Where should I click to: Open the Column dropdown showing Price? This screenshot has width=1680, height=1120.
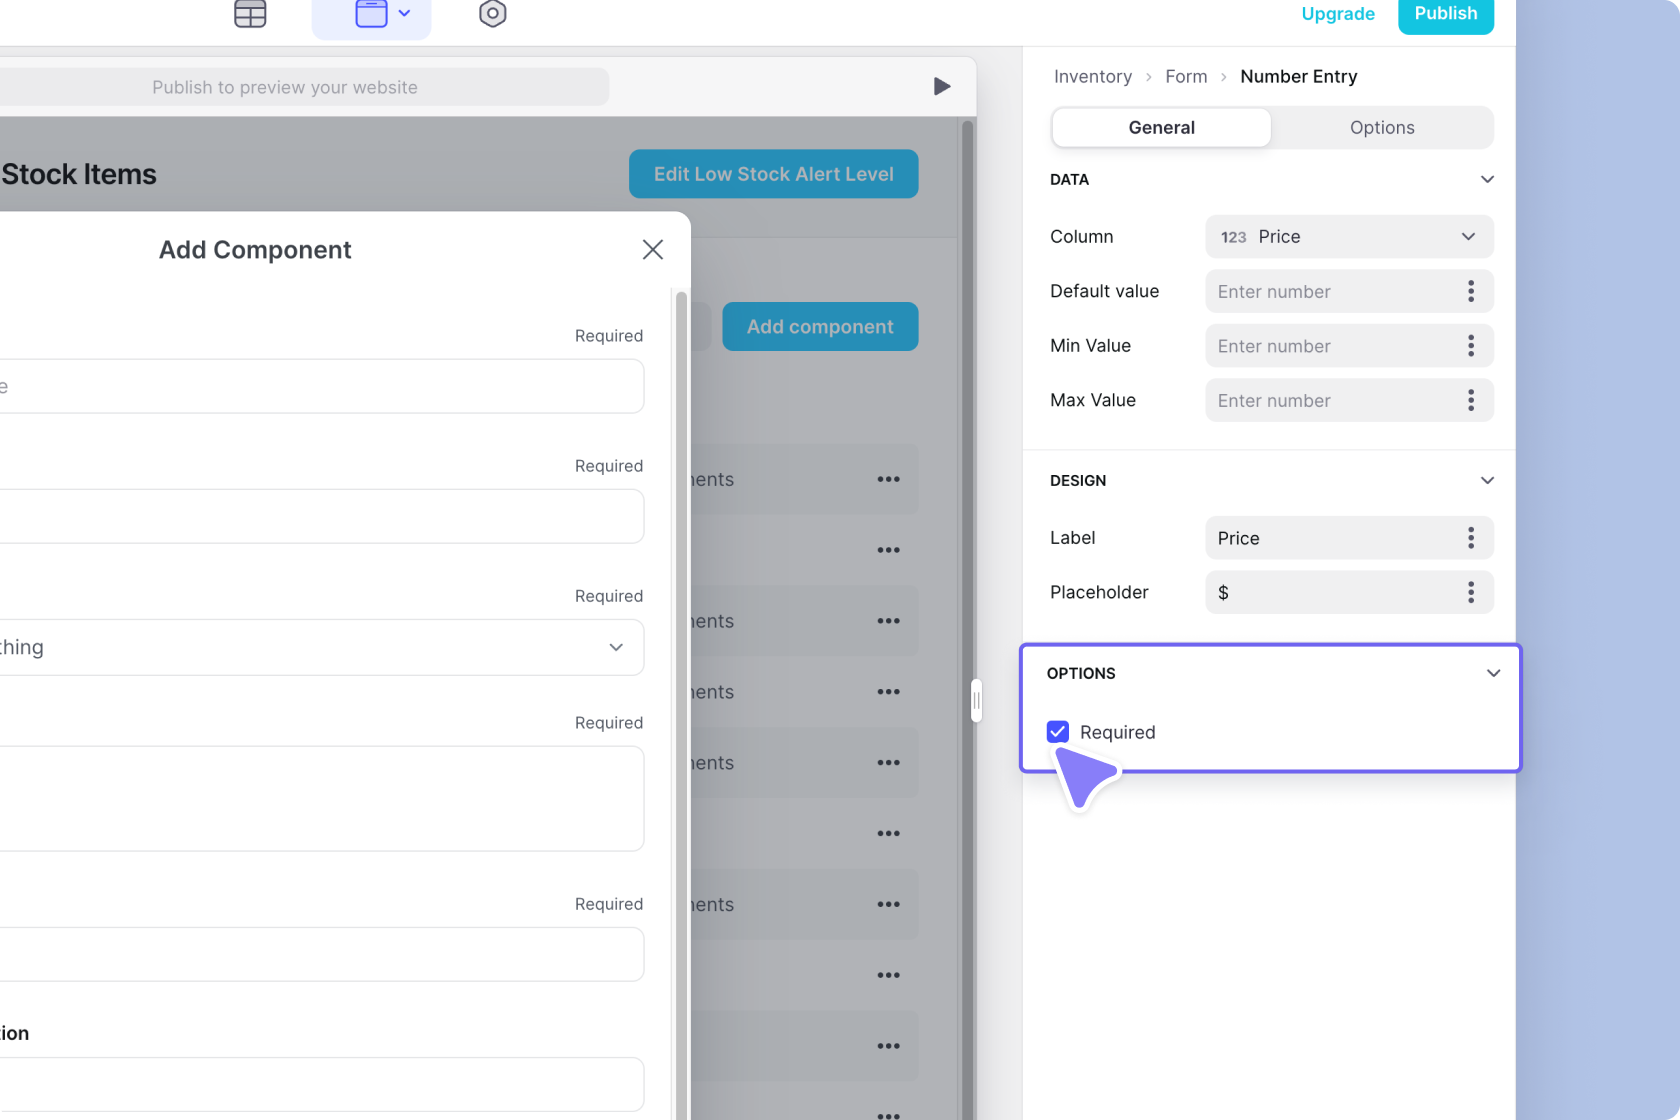pos(1348,237)
